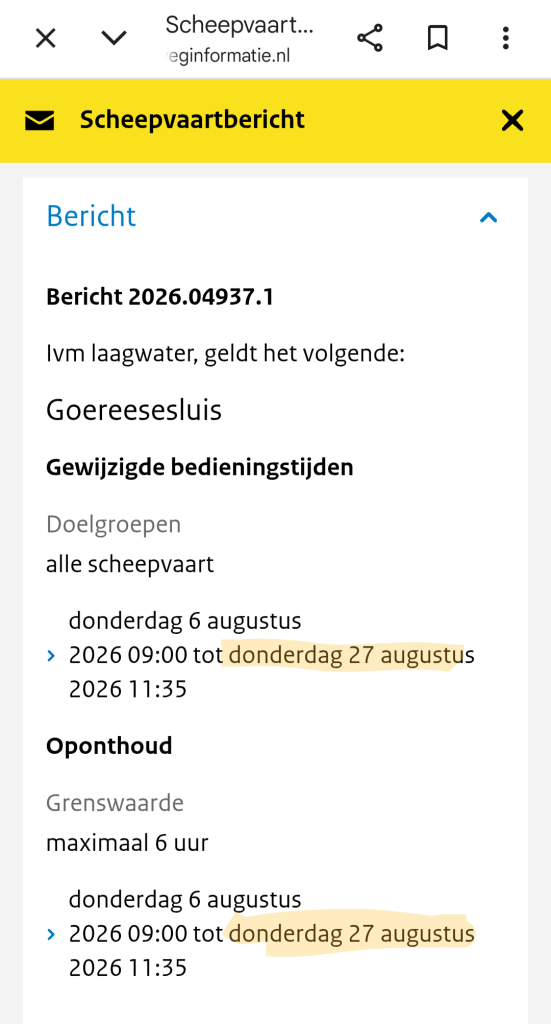Screen dimensions: 551x1024
Task: Bookmark this page with the bookmark icon
Action: pos(437,38)
